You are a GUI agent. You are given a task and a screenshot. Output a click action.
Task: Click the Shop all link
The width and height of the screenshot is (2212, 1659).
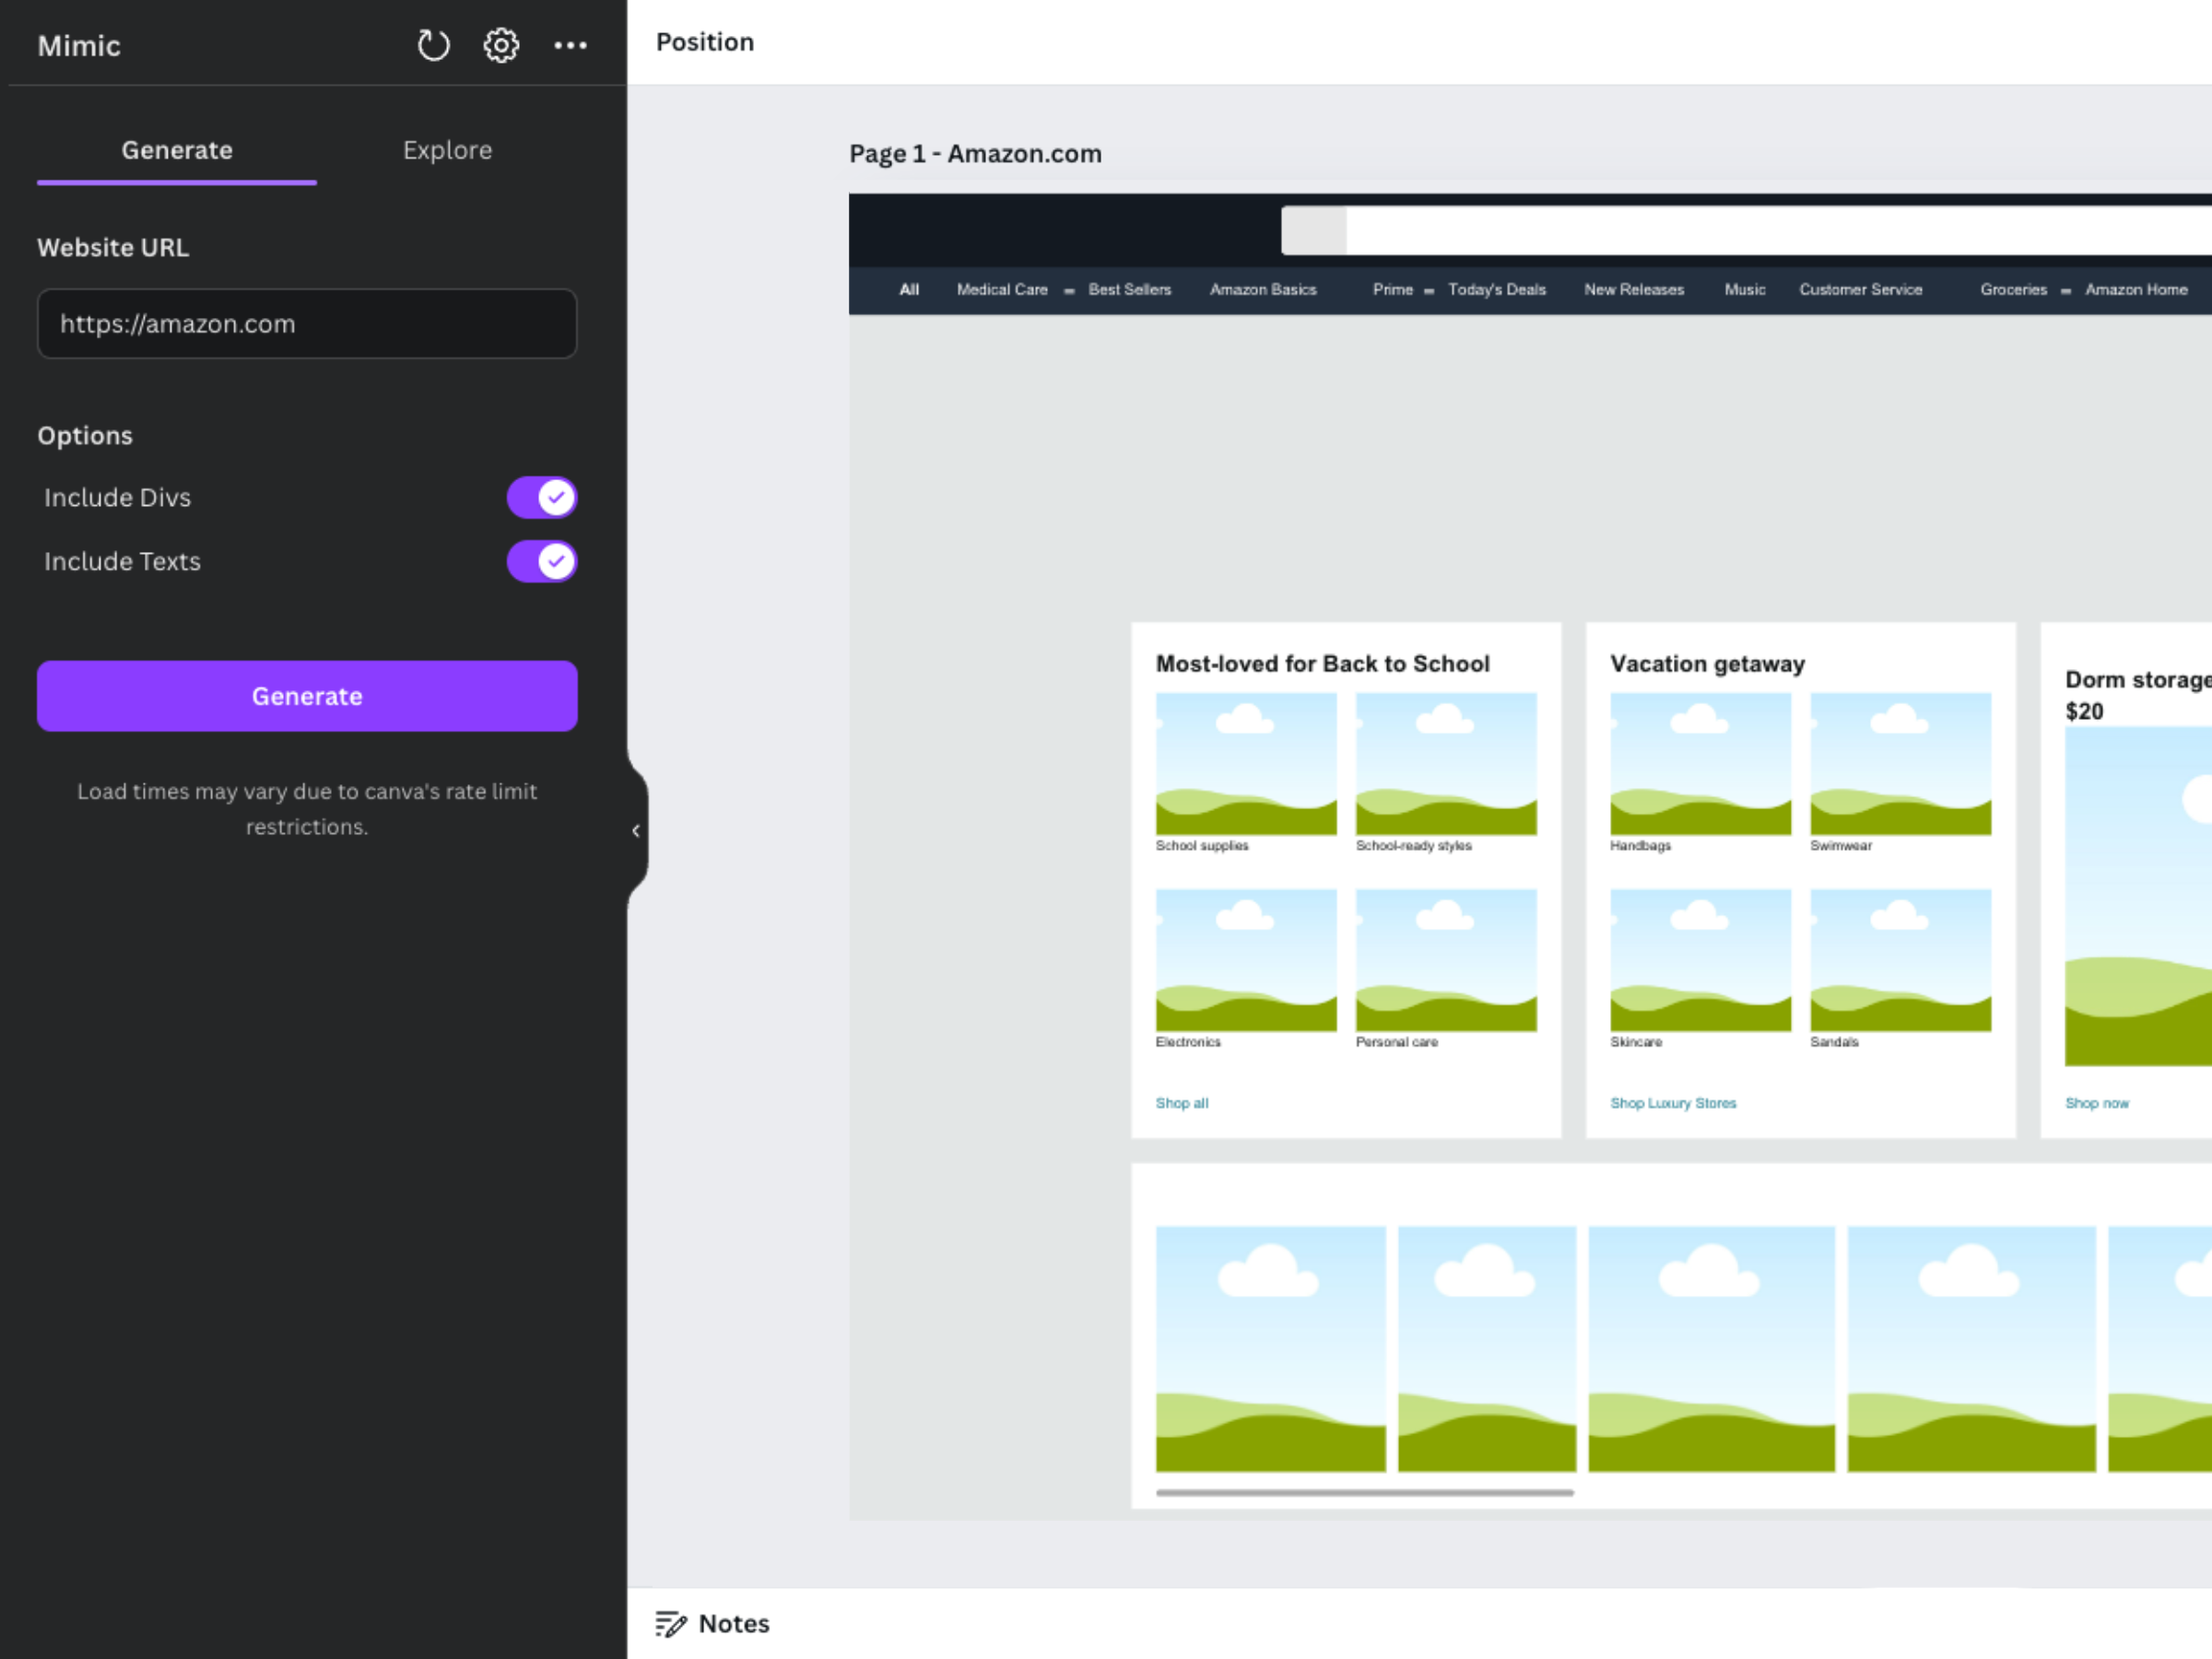pos(1181,1103)
